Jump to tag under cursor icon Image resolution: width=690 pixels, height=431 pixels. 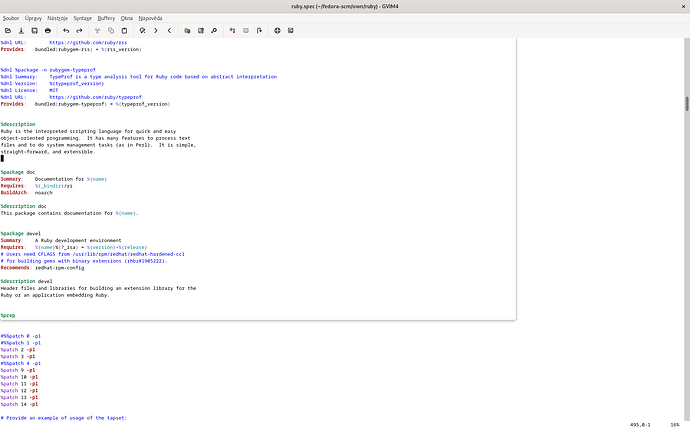pyautogui.click(x=259, y=30)
